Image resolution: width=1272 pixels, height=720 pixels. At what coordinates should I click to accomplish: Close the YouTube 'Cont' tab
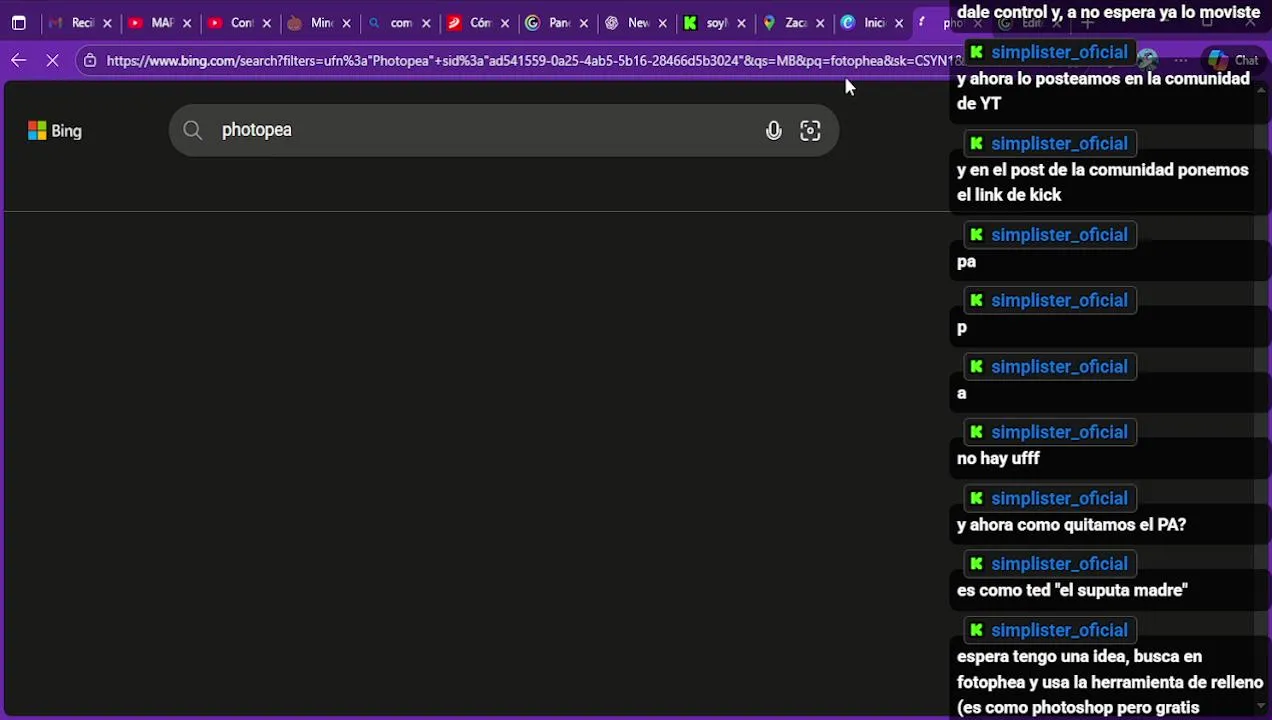point(266,23)
